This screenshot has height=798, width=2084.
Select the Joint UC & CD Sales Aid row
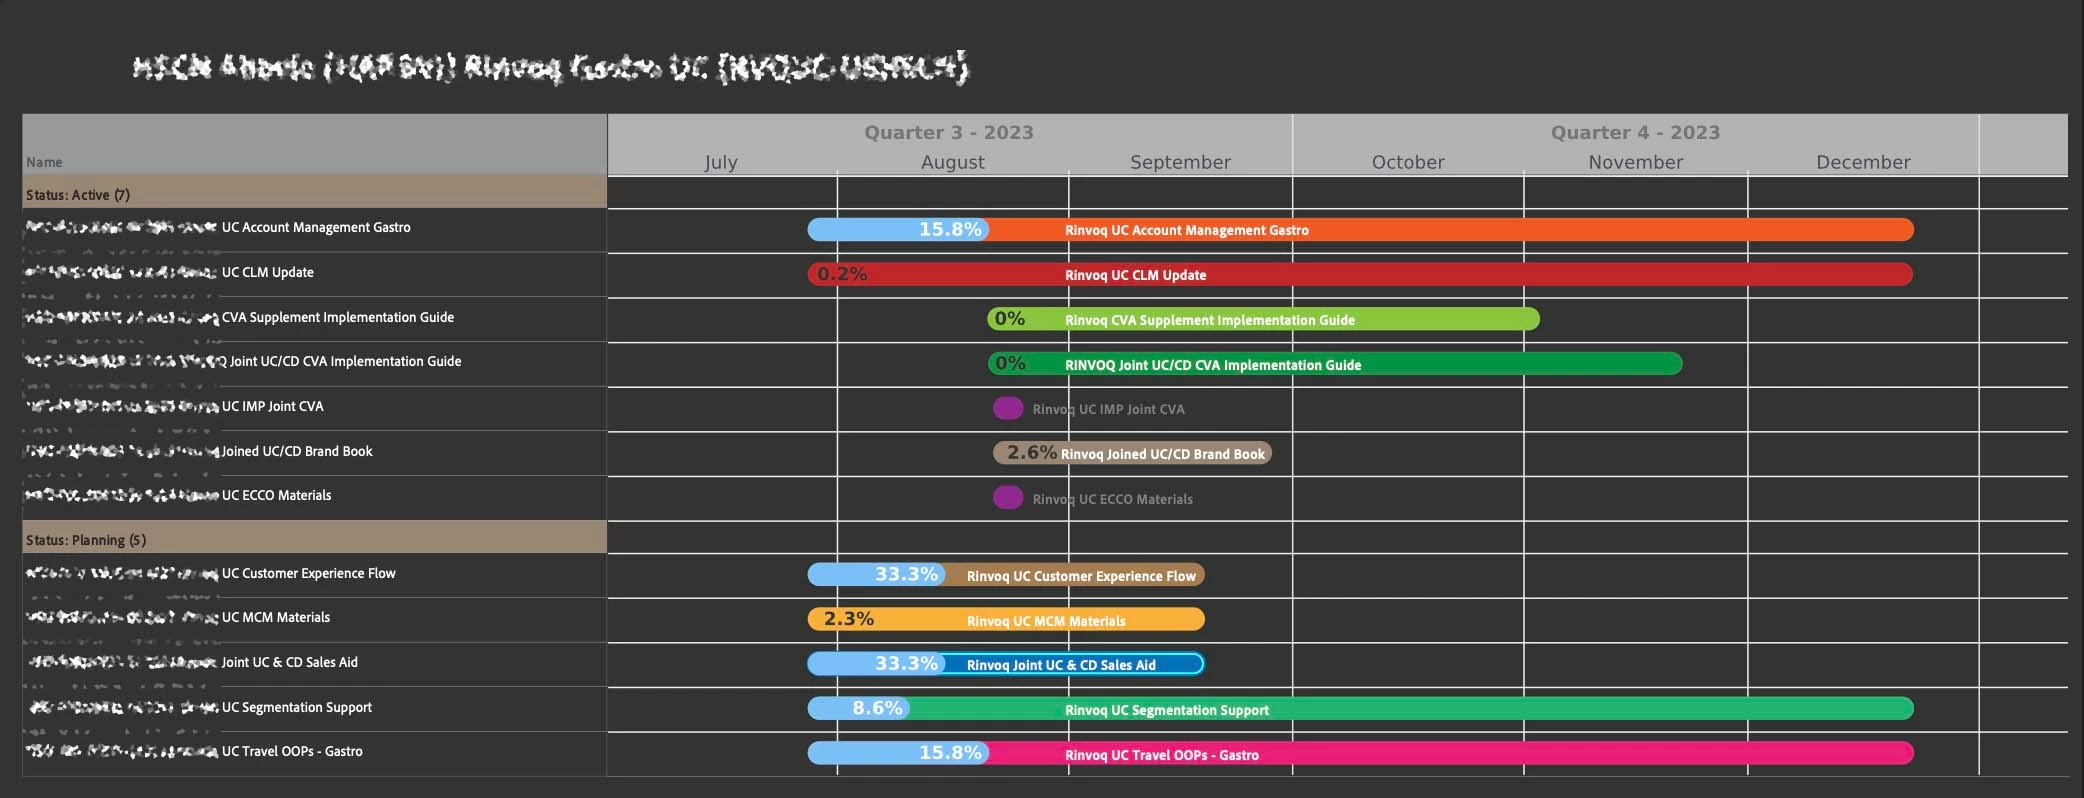pos(314,664)
